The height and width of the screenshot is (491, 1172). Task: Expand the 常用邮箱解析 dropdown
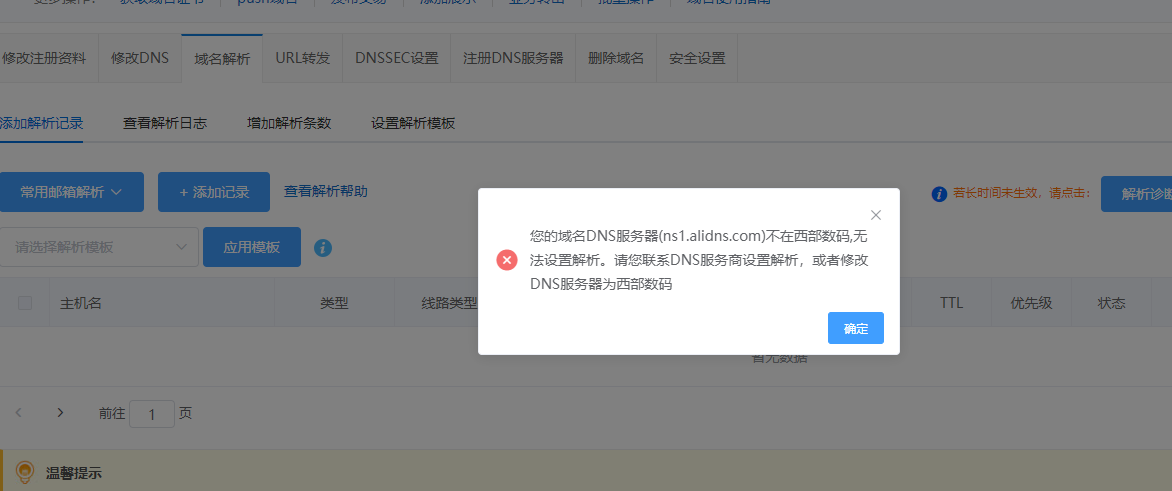pyautogui.click(x=71, y=192)
